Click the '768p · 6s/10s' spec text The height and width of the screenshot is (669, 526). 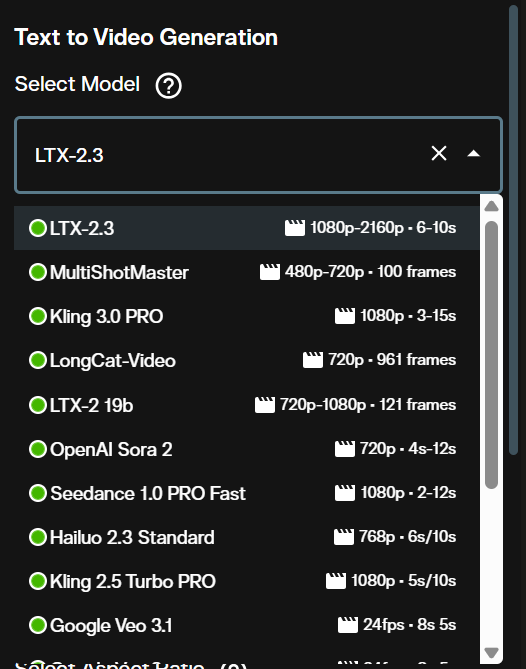[408, 536]
